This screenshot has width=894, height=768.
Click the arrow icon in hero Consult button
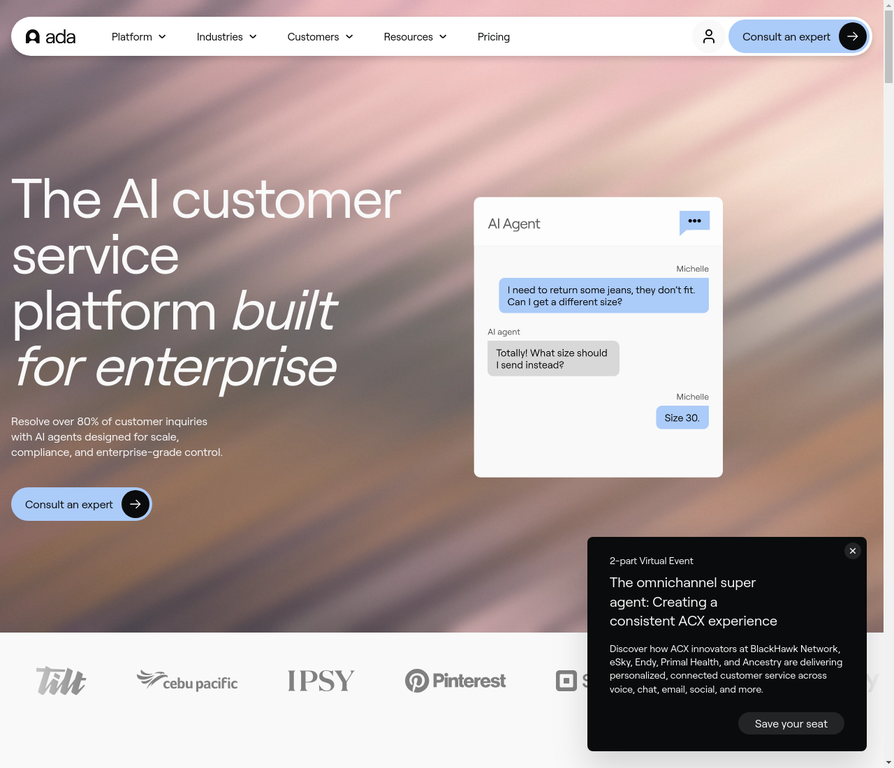click(135, 505)
